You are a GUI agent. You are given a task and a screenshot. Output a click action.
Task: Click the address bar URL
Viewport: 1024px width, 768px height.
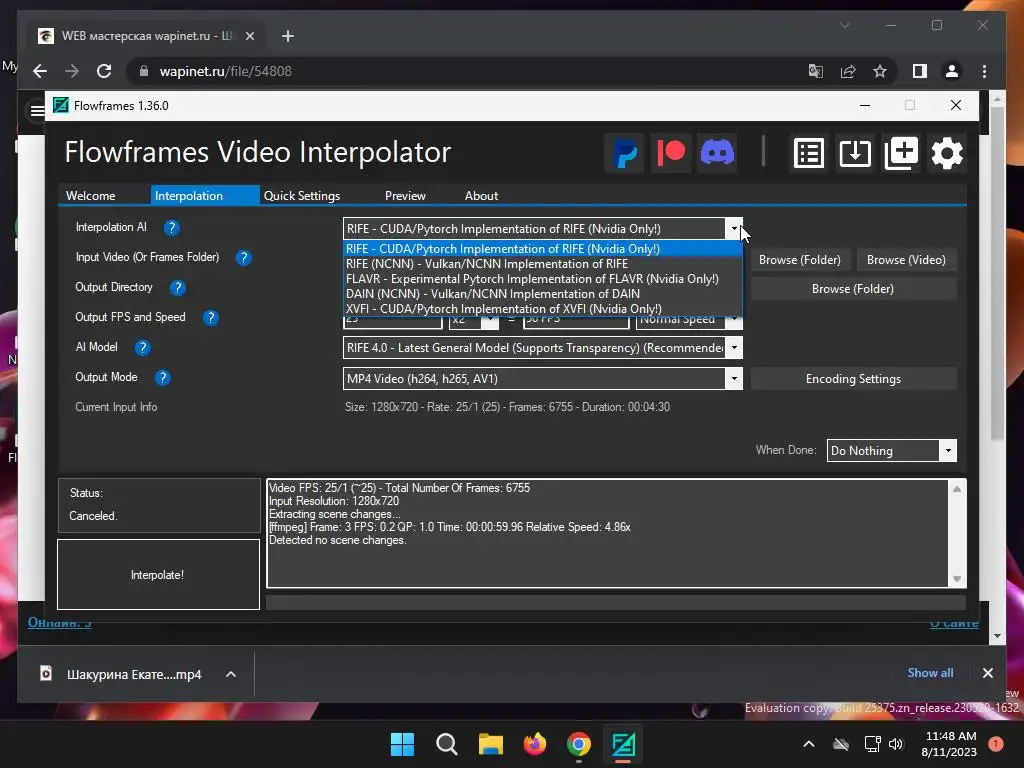click(225, 71)
